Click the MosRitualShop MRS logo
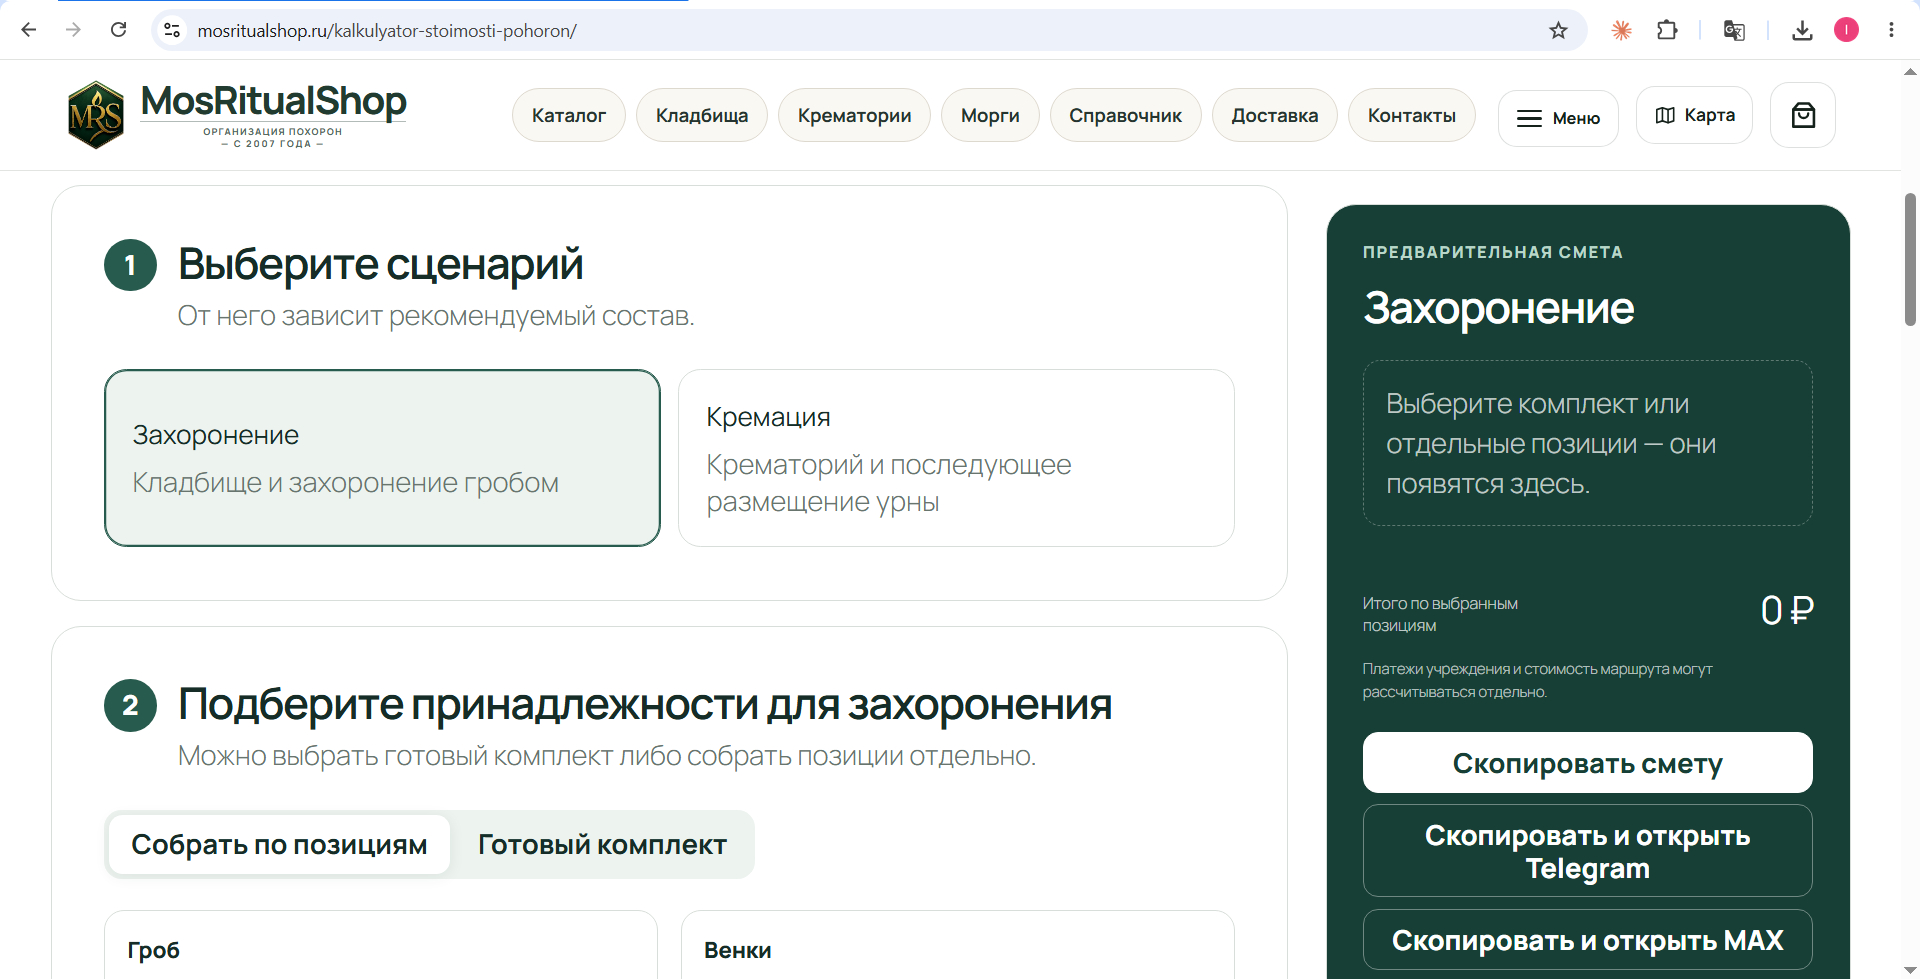The image size is (1920, 979). coord(96,115)
